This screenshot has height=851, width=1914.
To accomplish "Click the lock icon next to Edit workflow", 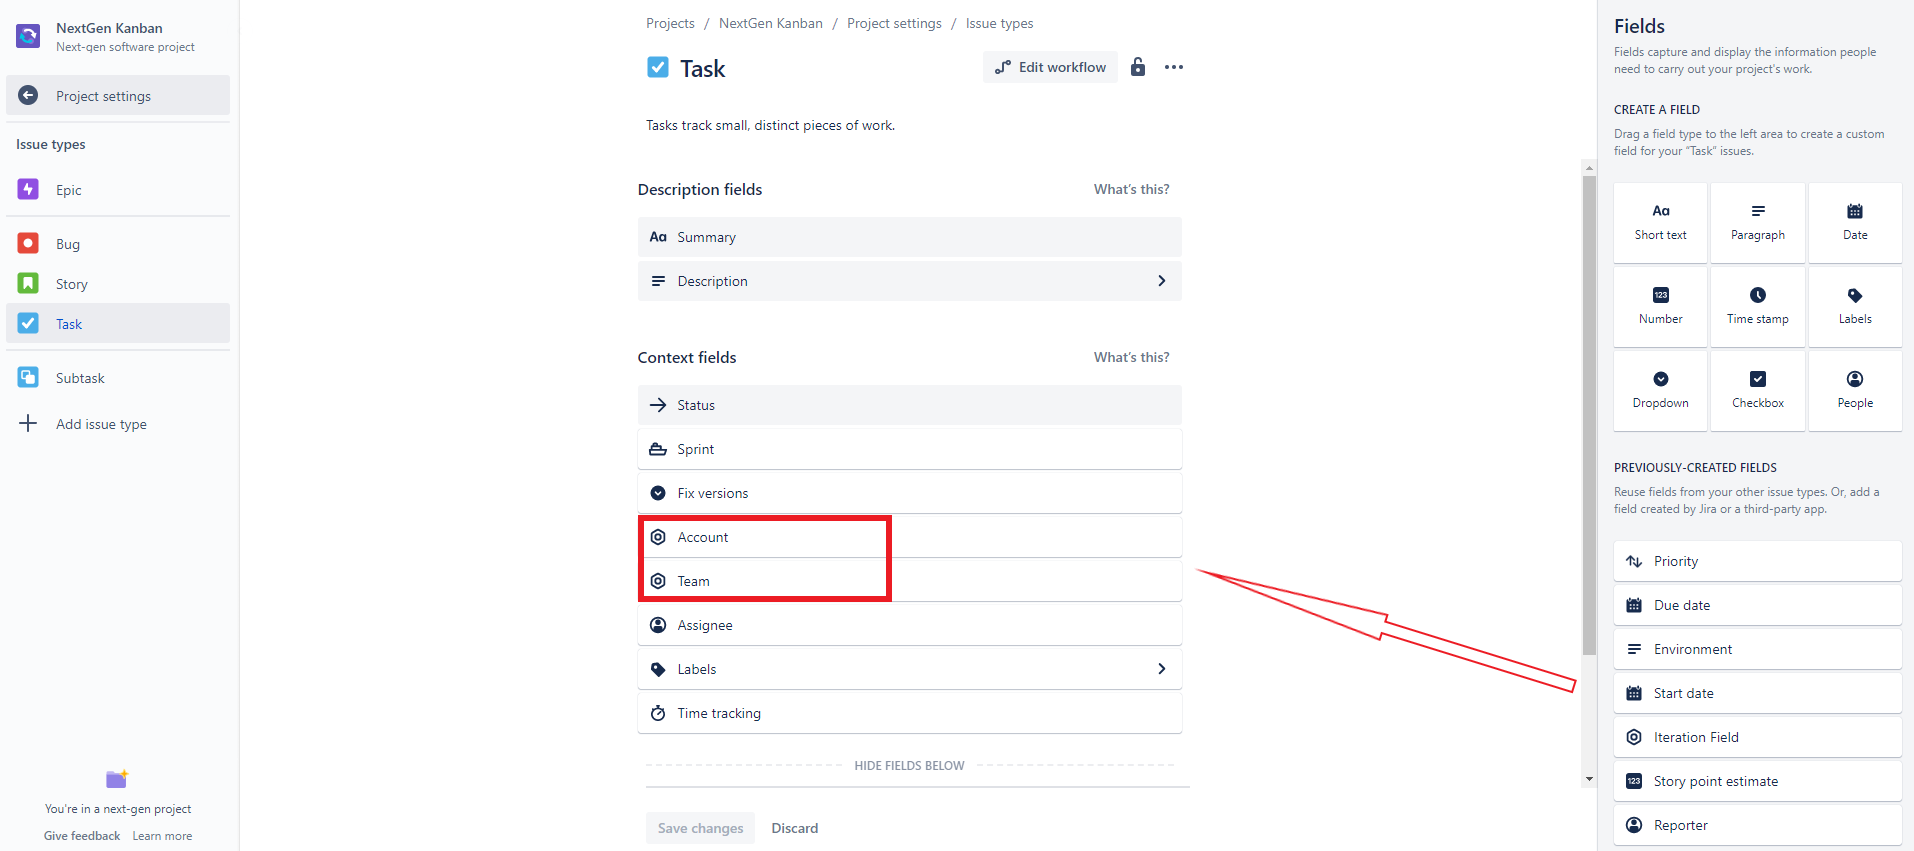I will (1138, 67).
